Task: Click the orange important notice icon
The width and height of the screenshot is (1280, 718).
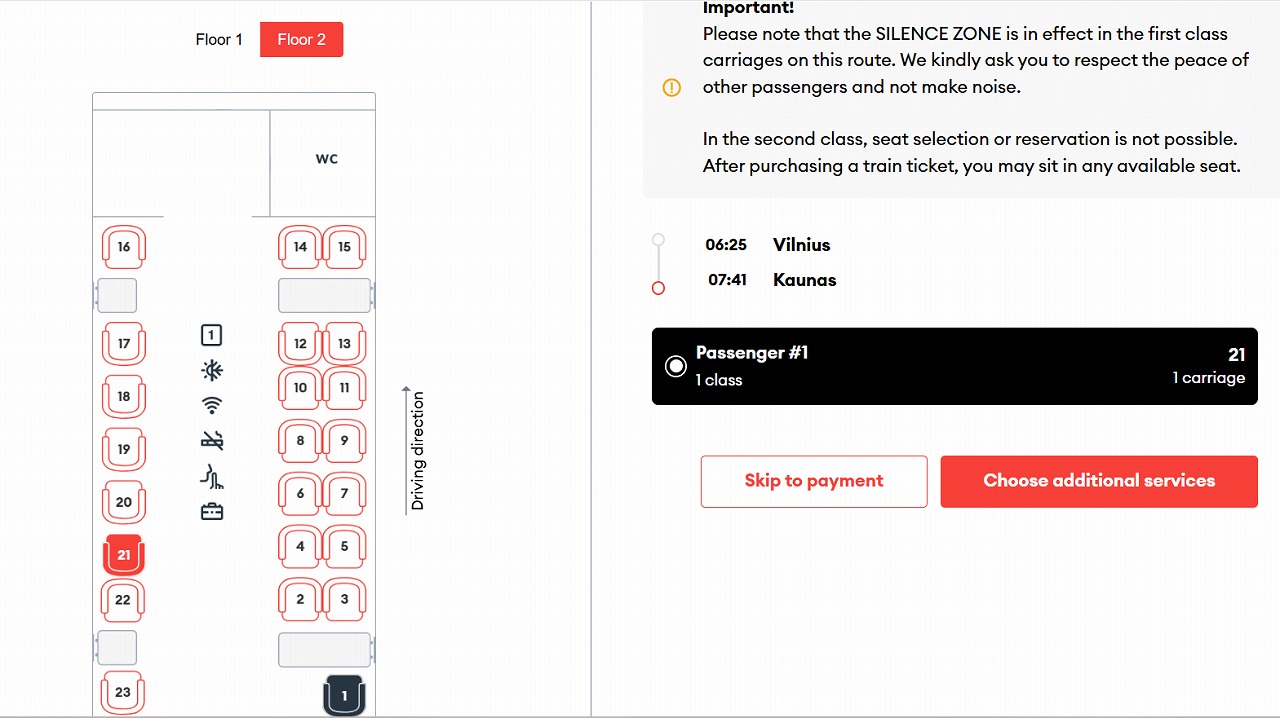Action: (x=672, y=88)
